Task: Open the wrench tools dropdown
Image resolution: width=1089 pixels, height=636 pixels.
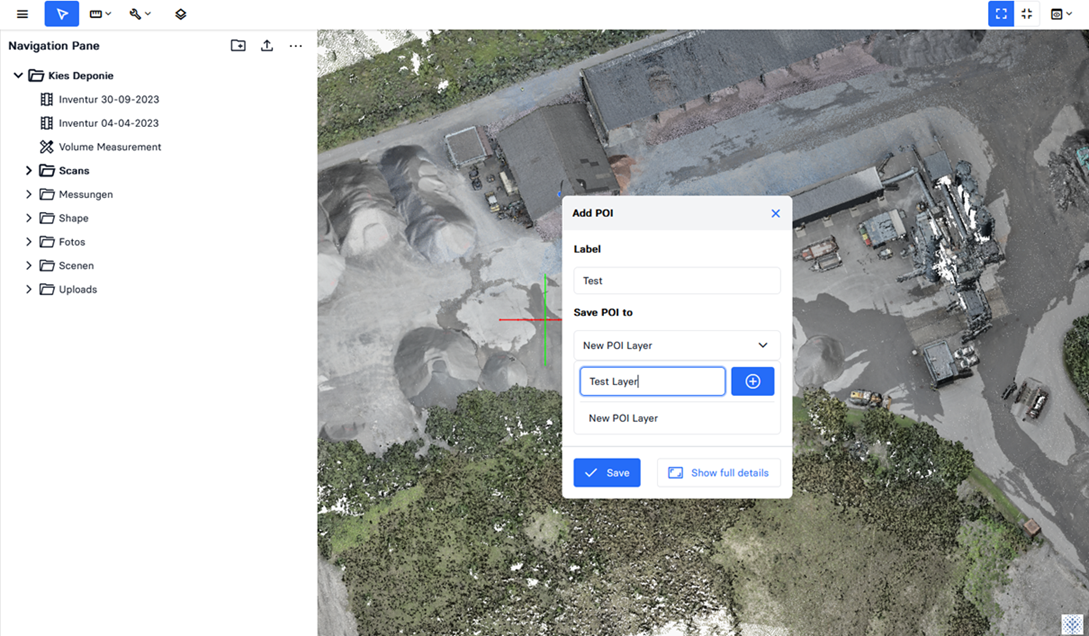Action: 140,14
